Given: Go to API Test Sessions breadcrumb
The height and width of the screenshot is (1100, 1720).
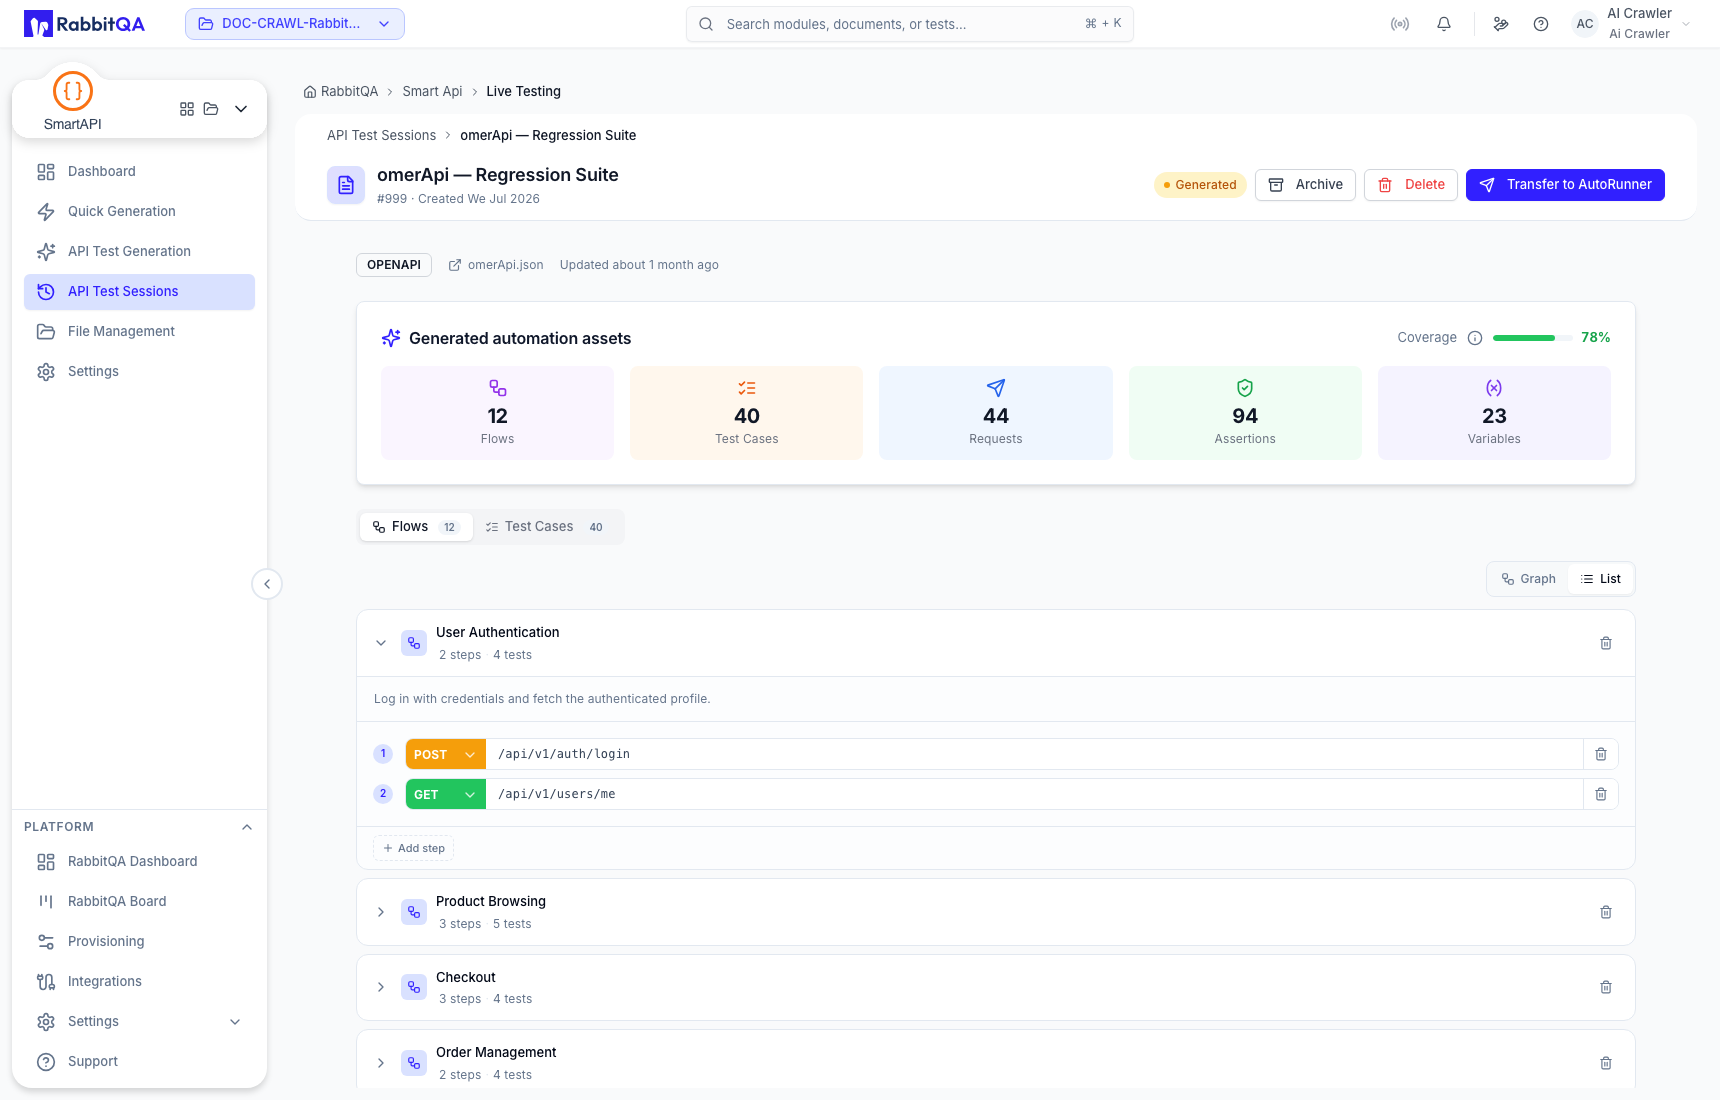Looking at the screenshot, I should coord(381,136).
